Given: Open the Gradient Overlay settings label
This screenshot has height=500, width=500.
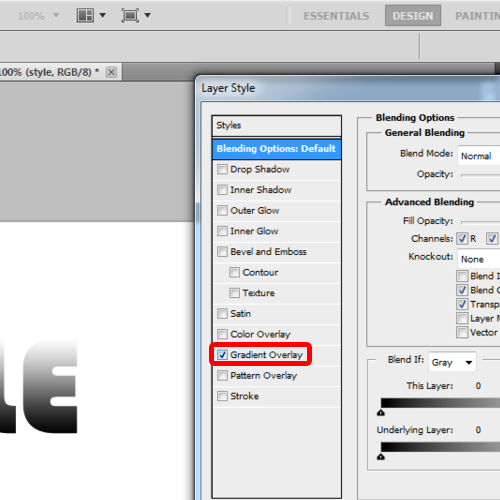Looking at the screenshot, I should pos(266,355).
